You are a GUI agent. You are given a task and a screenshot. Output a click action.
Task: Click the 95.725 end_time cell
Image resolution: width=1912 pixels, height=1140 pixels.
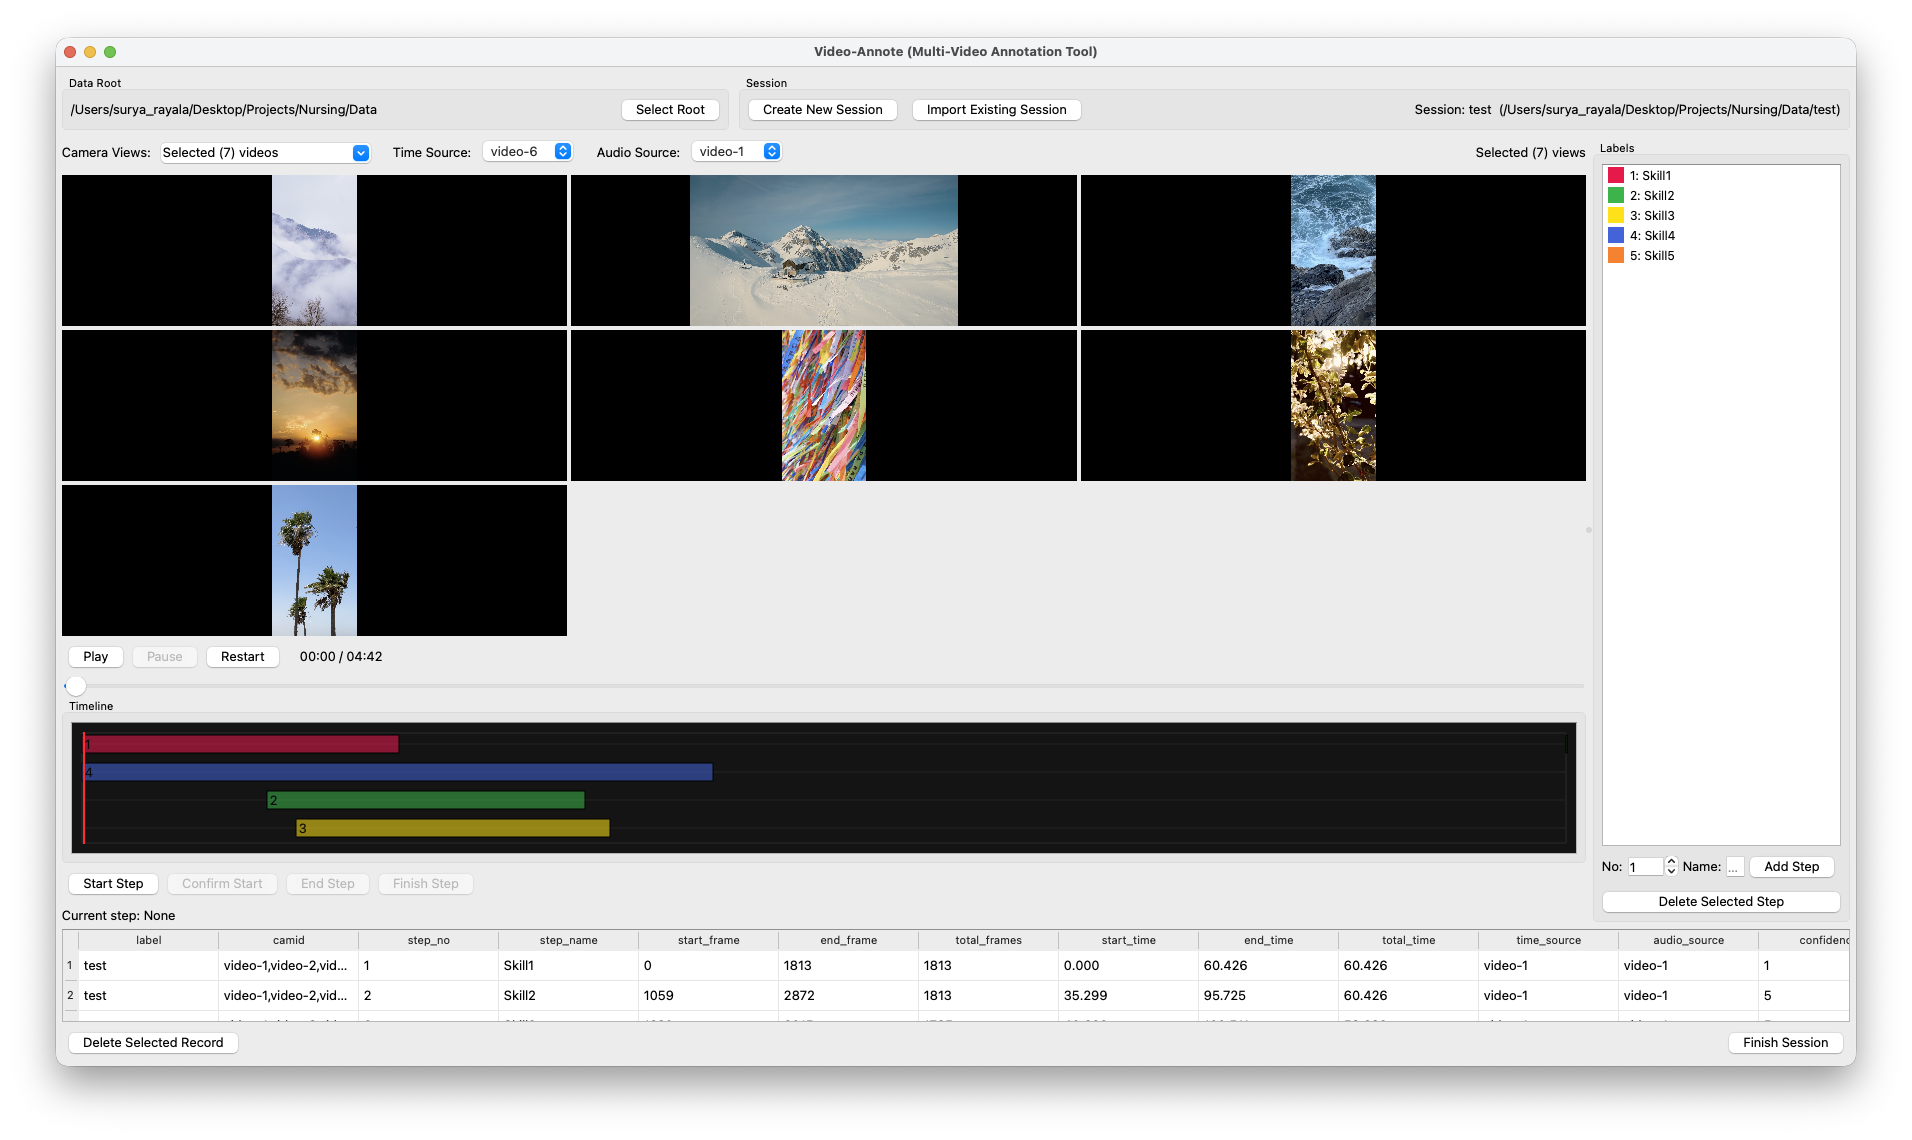pos(1269,996)
